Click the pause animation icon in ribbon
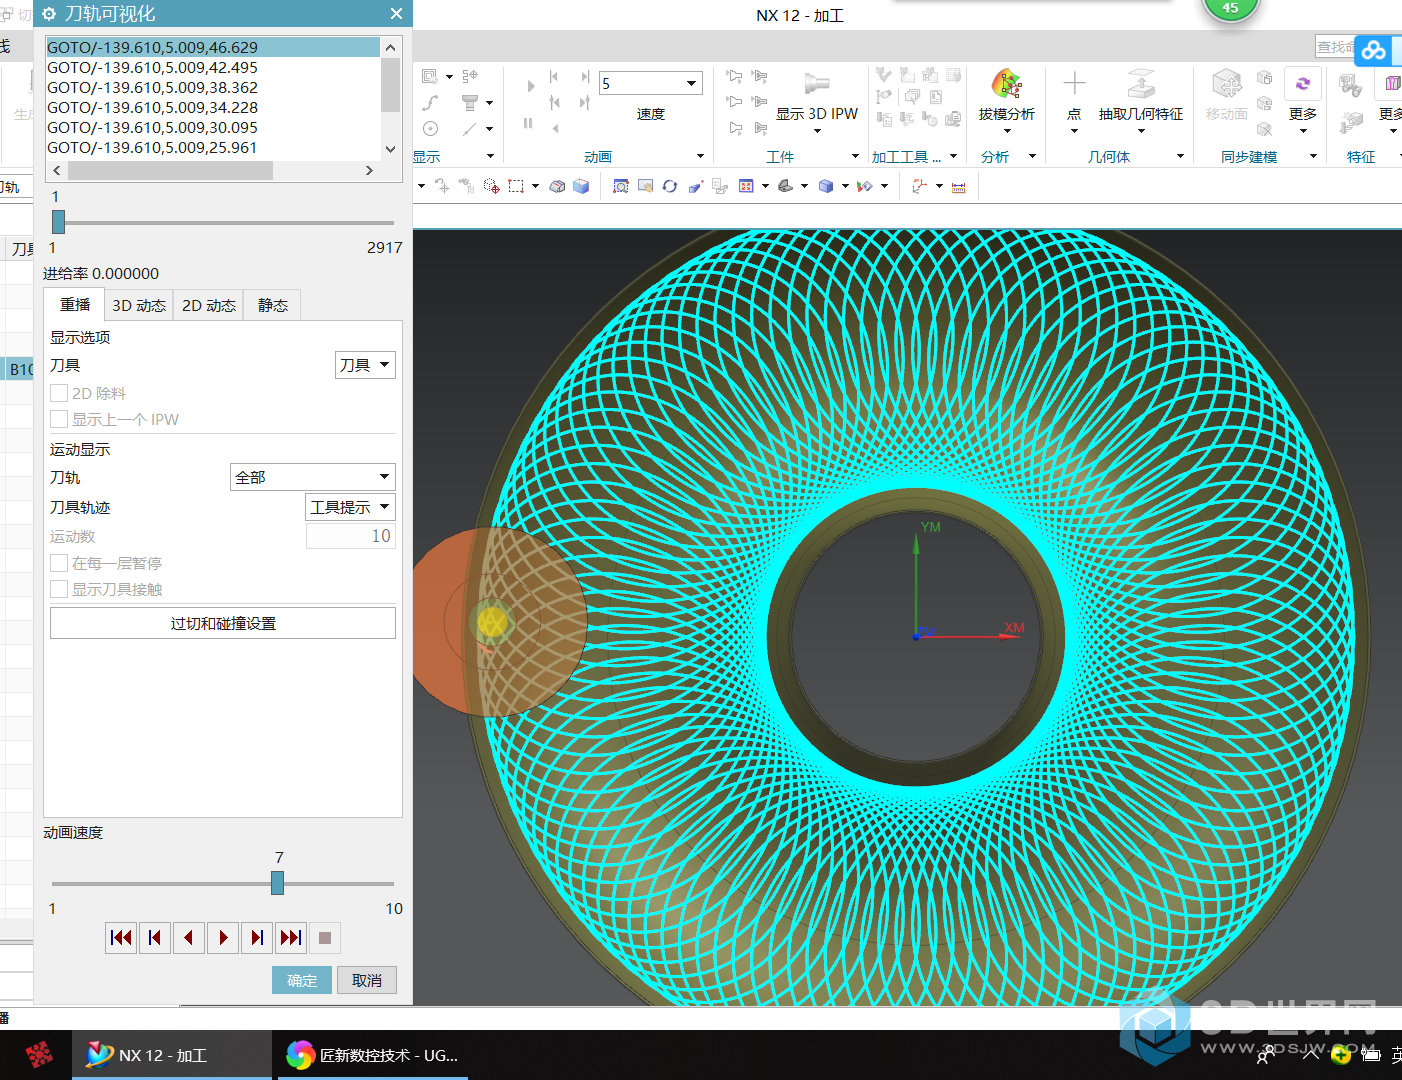 click(528, 123)
